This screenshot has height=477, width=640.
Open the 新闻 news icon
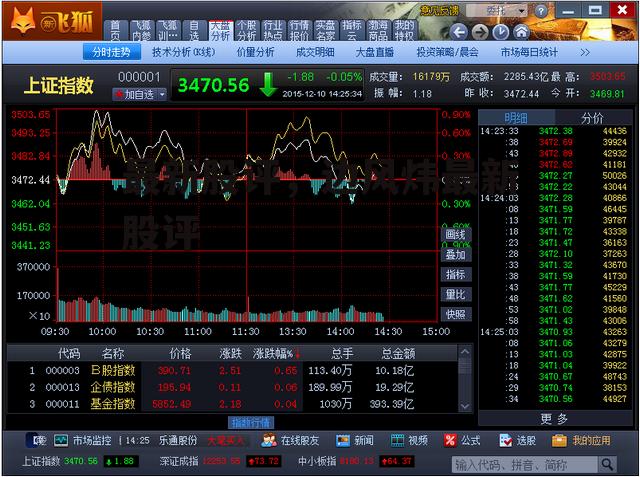[343, 440]
